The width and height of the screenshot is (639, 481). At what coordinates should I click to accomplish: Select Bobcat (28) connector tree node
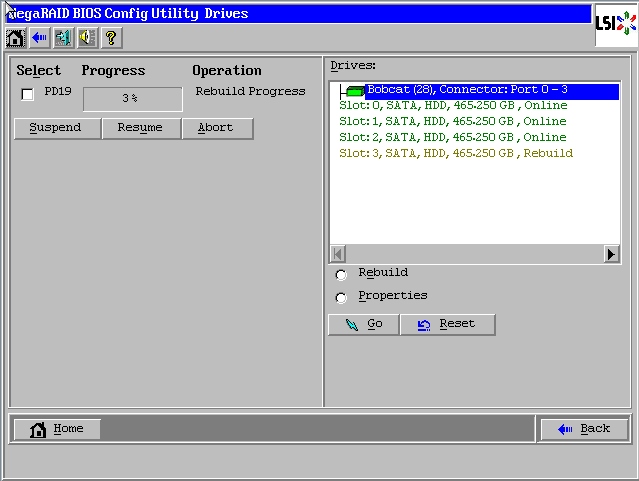tap(467, 90)
